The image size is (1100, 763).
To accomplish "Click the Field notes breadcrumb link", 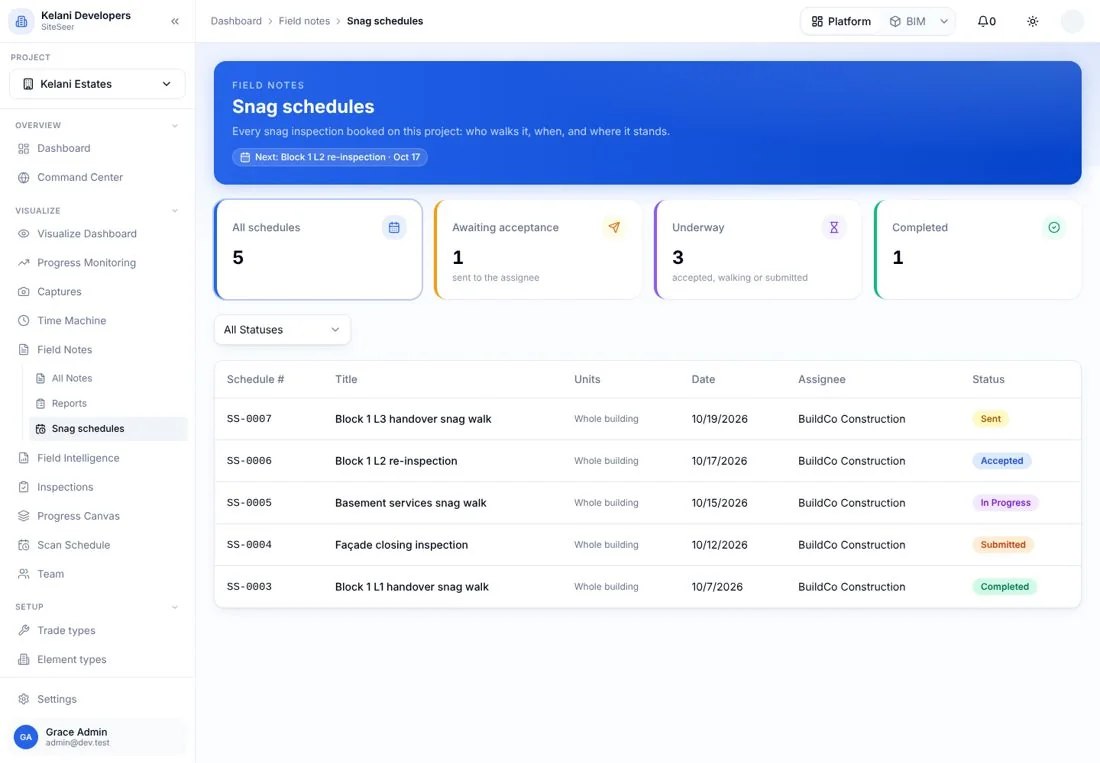I will pos(304,21).
